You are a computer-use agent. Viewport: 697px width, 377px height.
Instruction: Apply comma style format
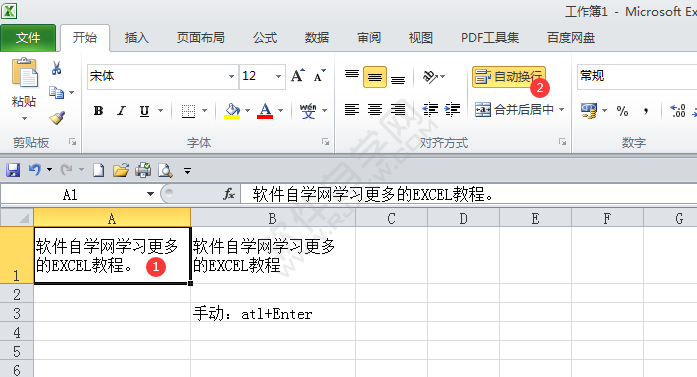[645, 110]
